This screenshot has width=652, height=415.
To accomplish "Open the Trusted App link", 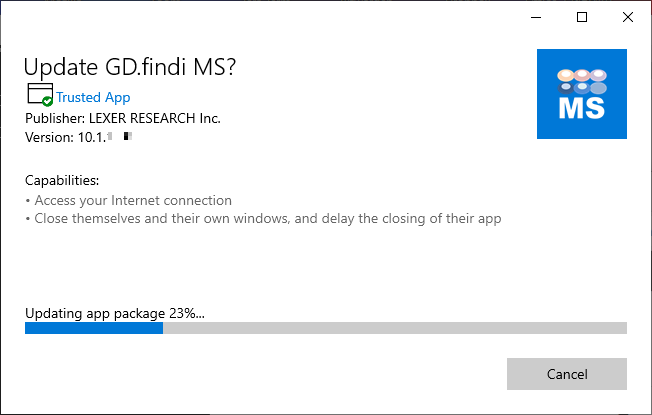I will [x=93, y=97].
